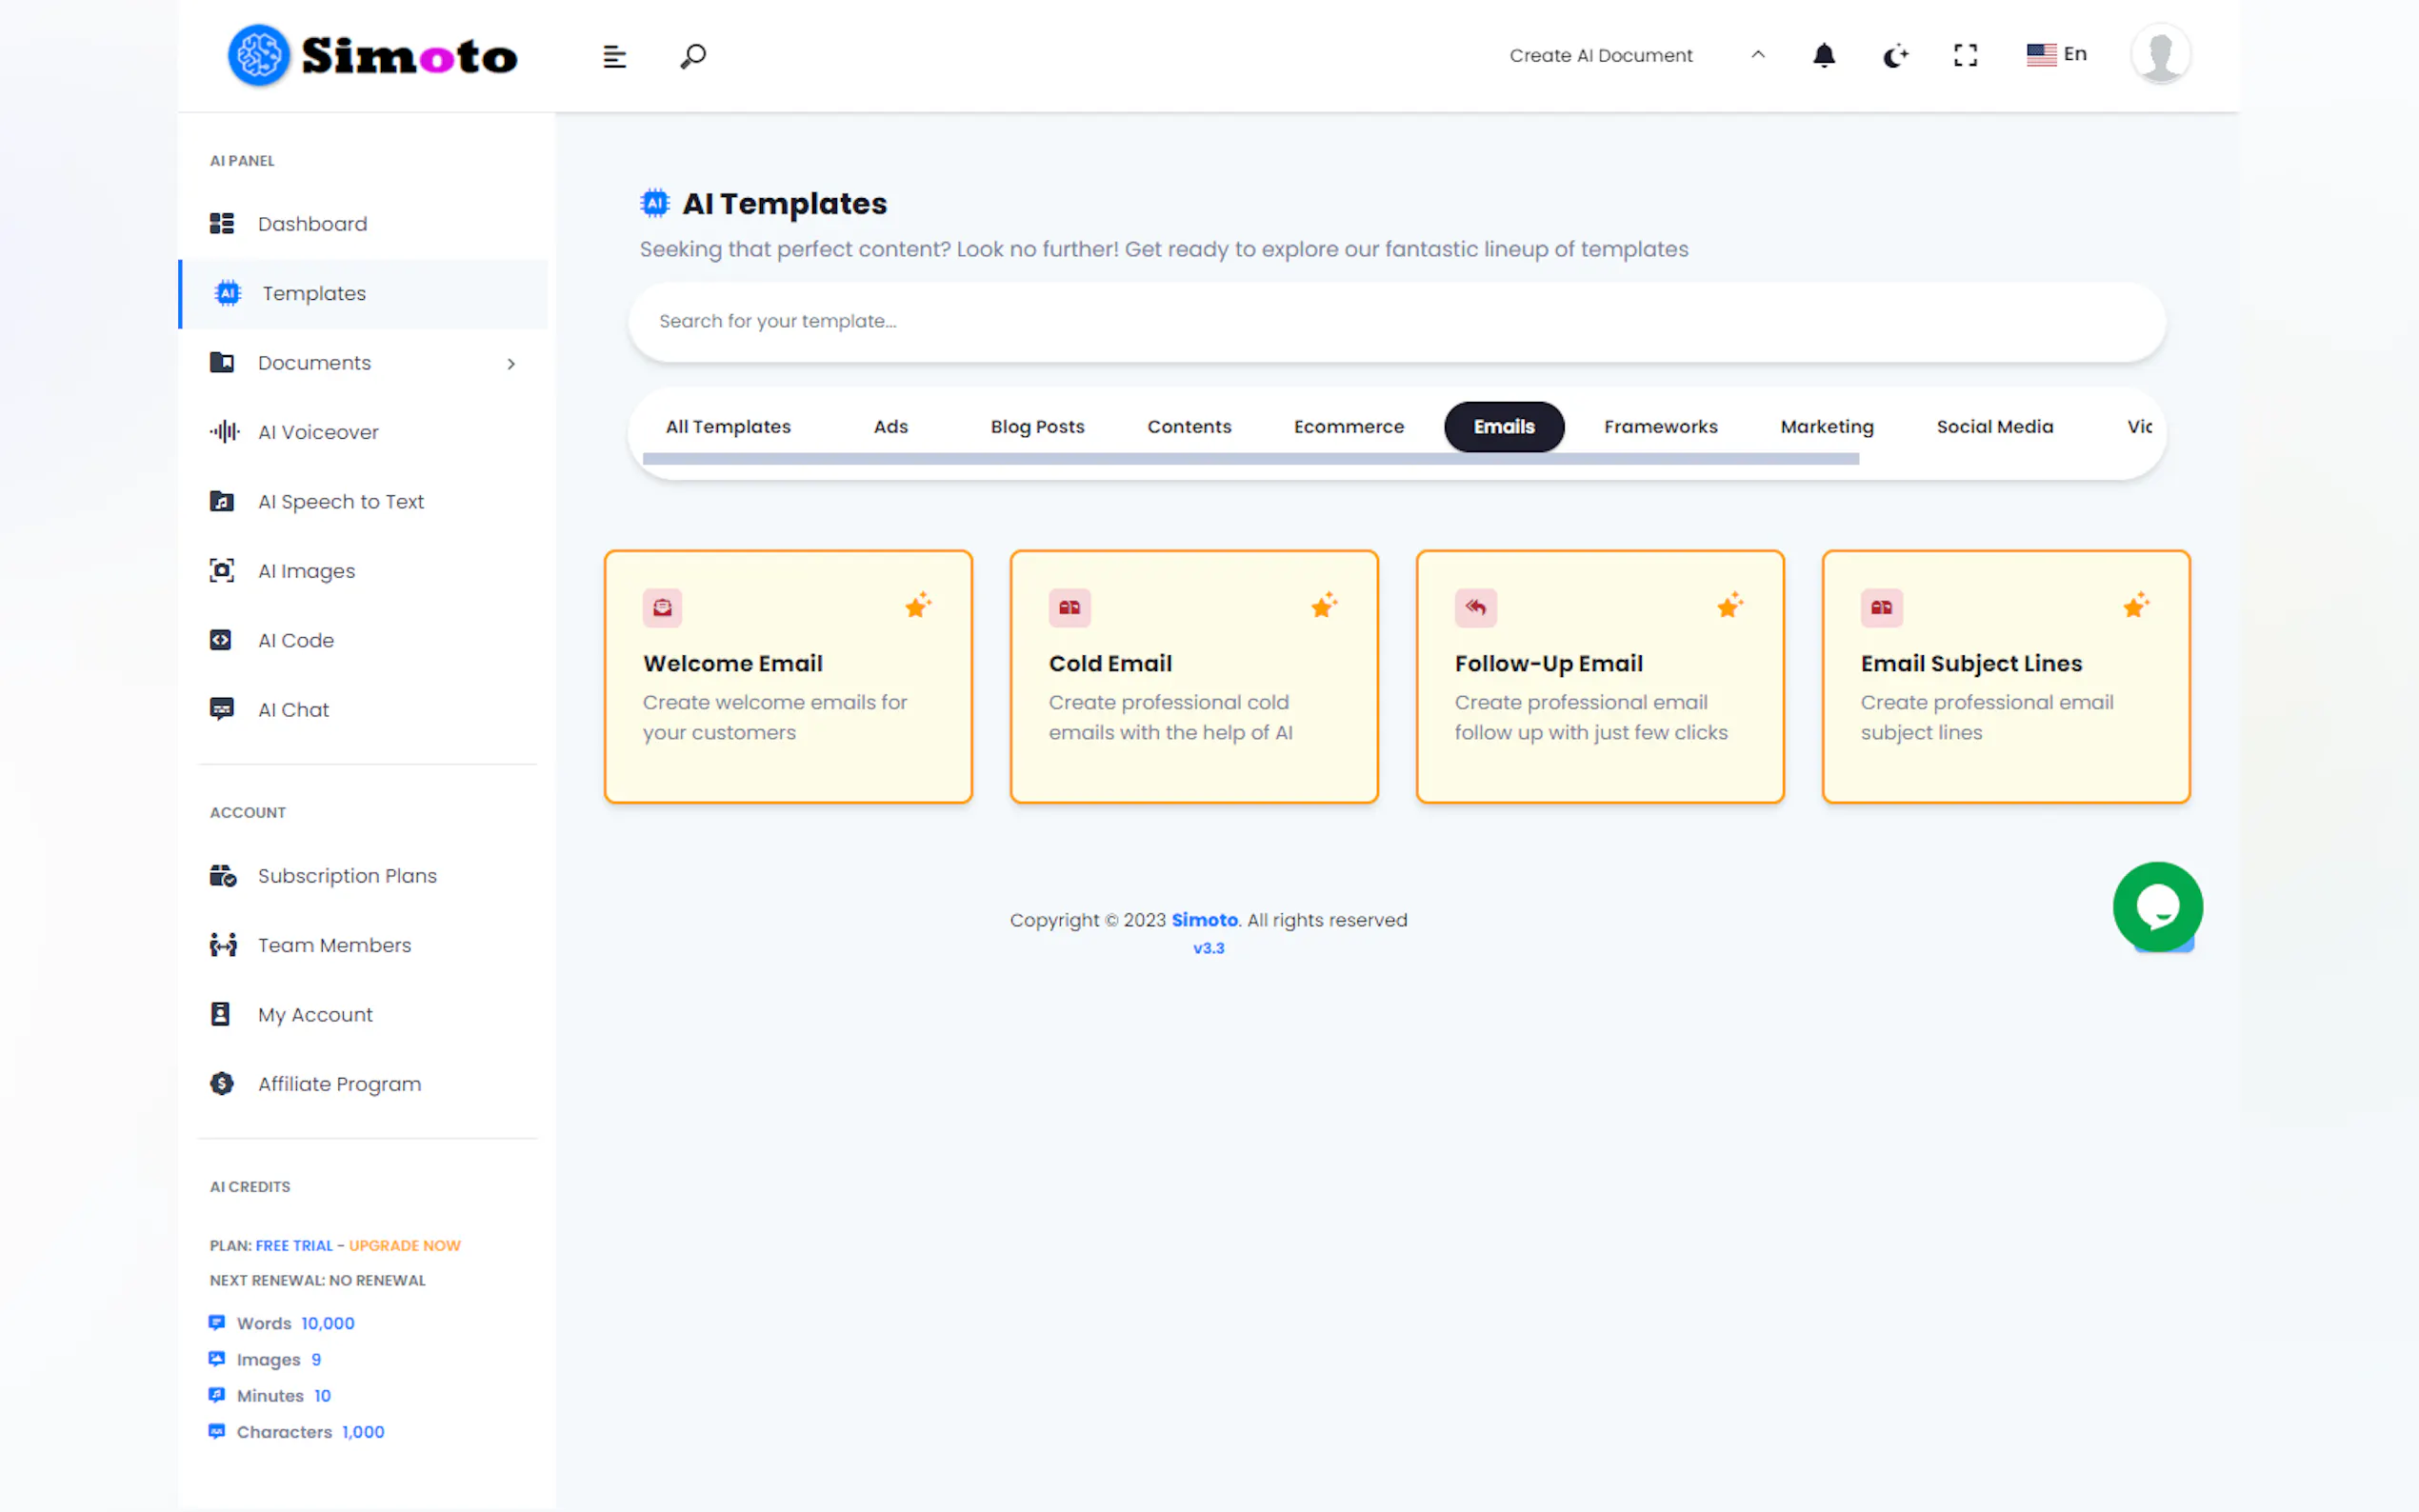Collapse sidebar with the hamburger menu icon
The image size is (2419, 1512).
point(614,57)
